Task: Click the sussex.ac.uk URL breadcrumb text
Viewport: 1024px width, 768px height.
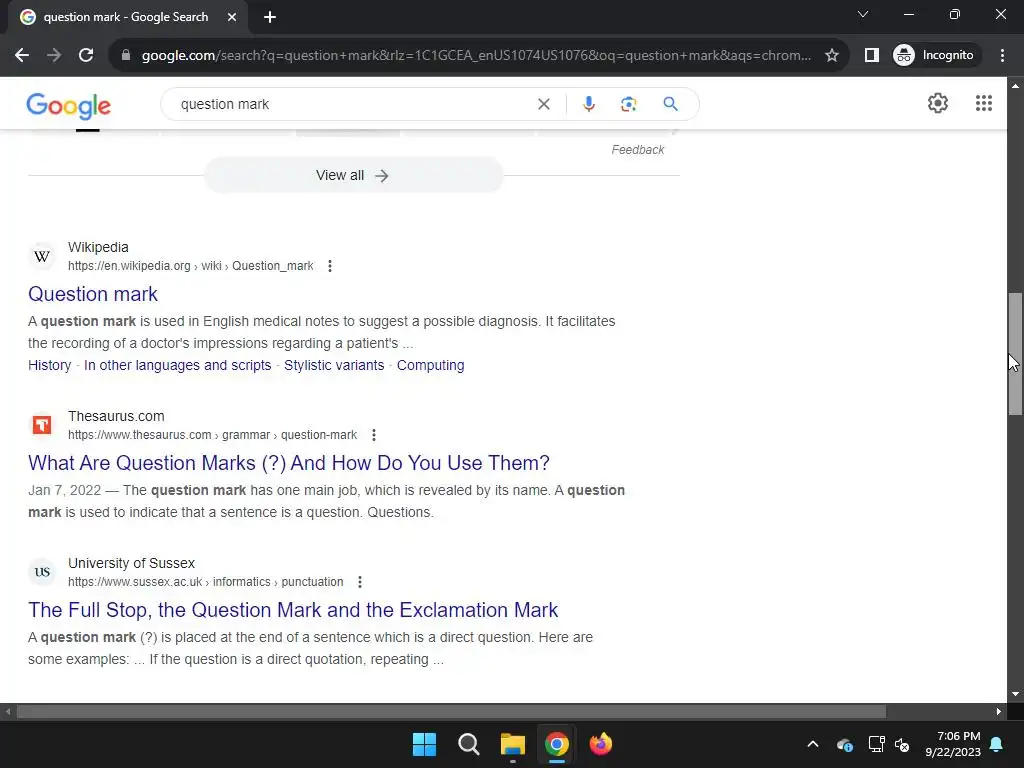Action: point(206,583)
